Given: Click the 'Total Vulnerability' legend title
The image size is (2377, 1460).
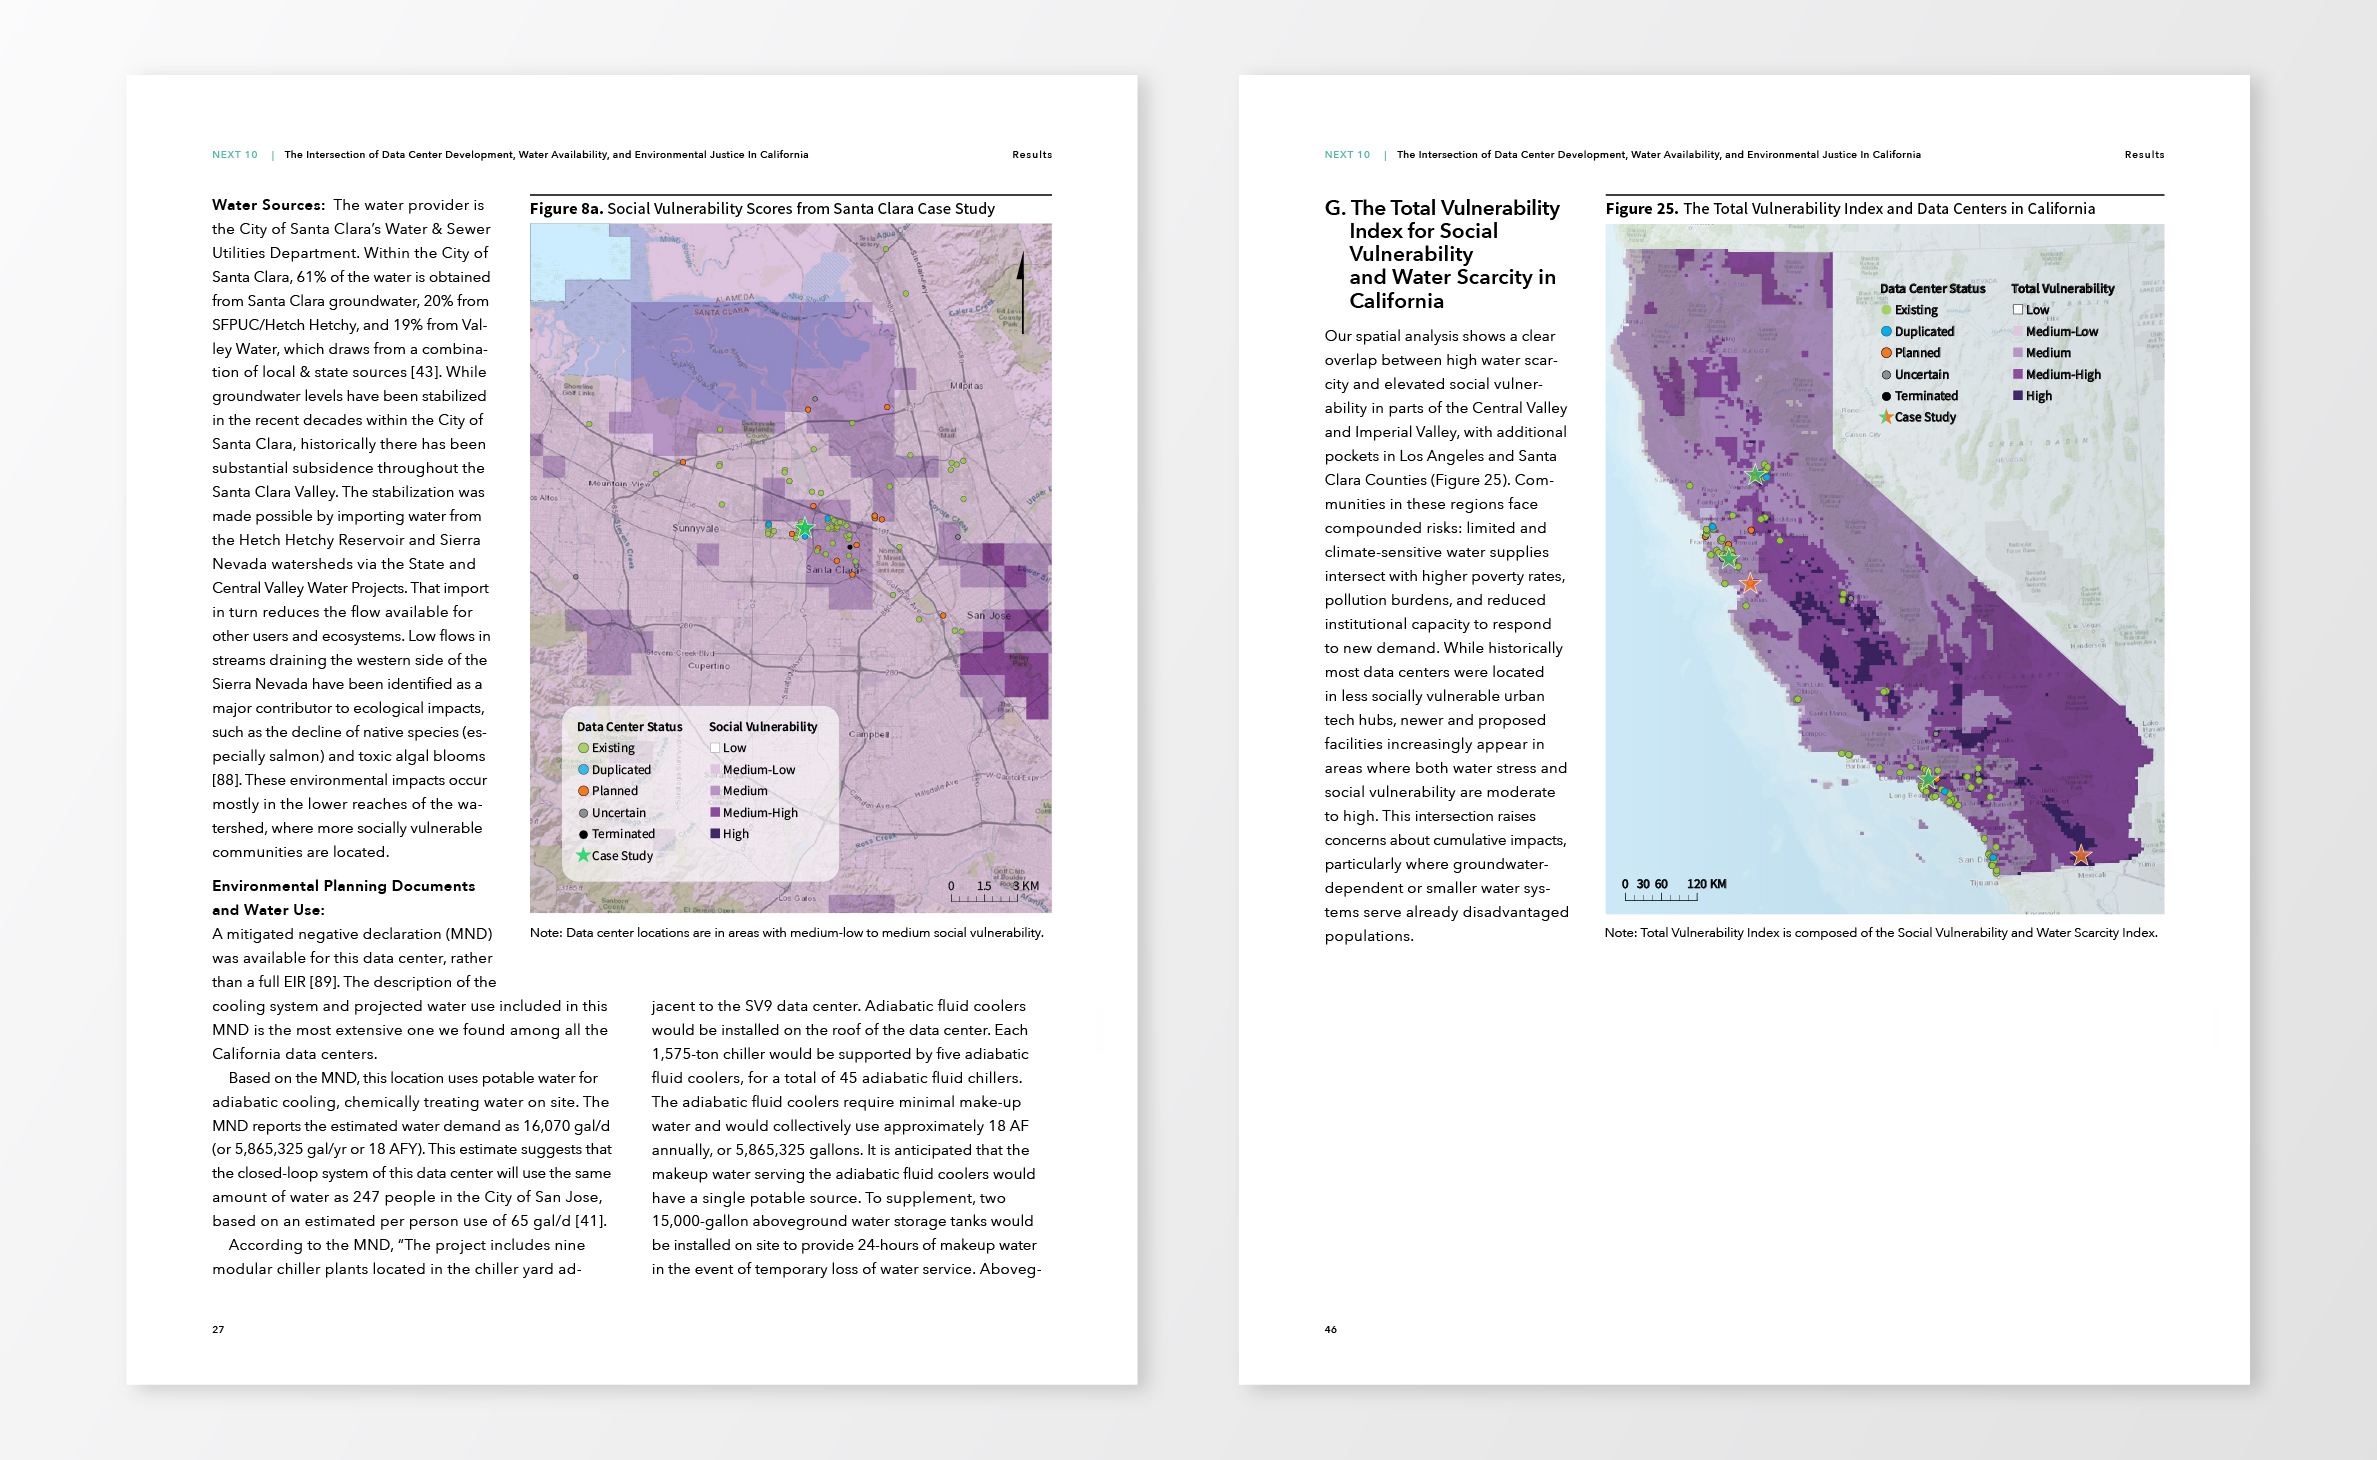Looking at the screenshot, I should (x=2063, y=289).
